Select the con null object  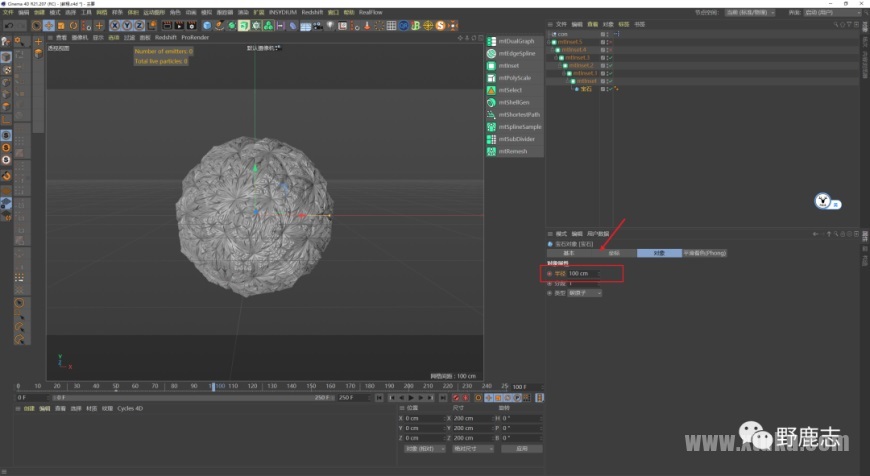(x=563, y=34)
